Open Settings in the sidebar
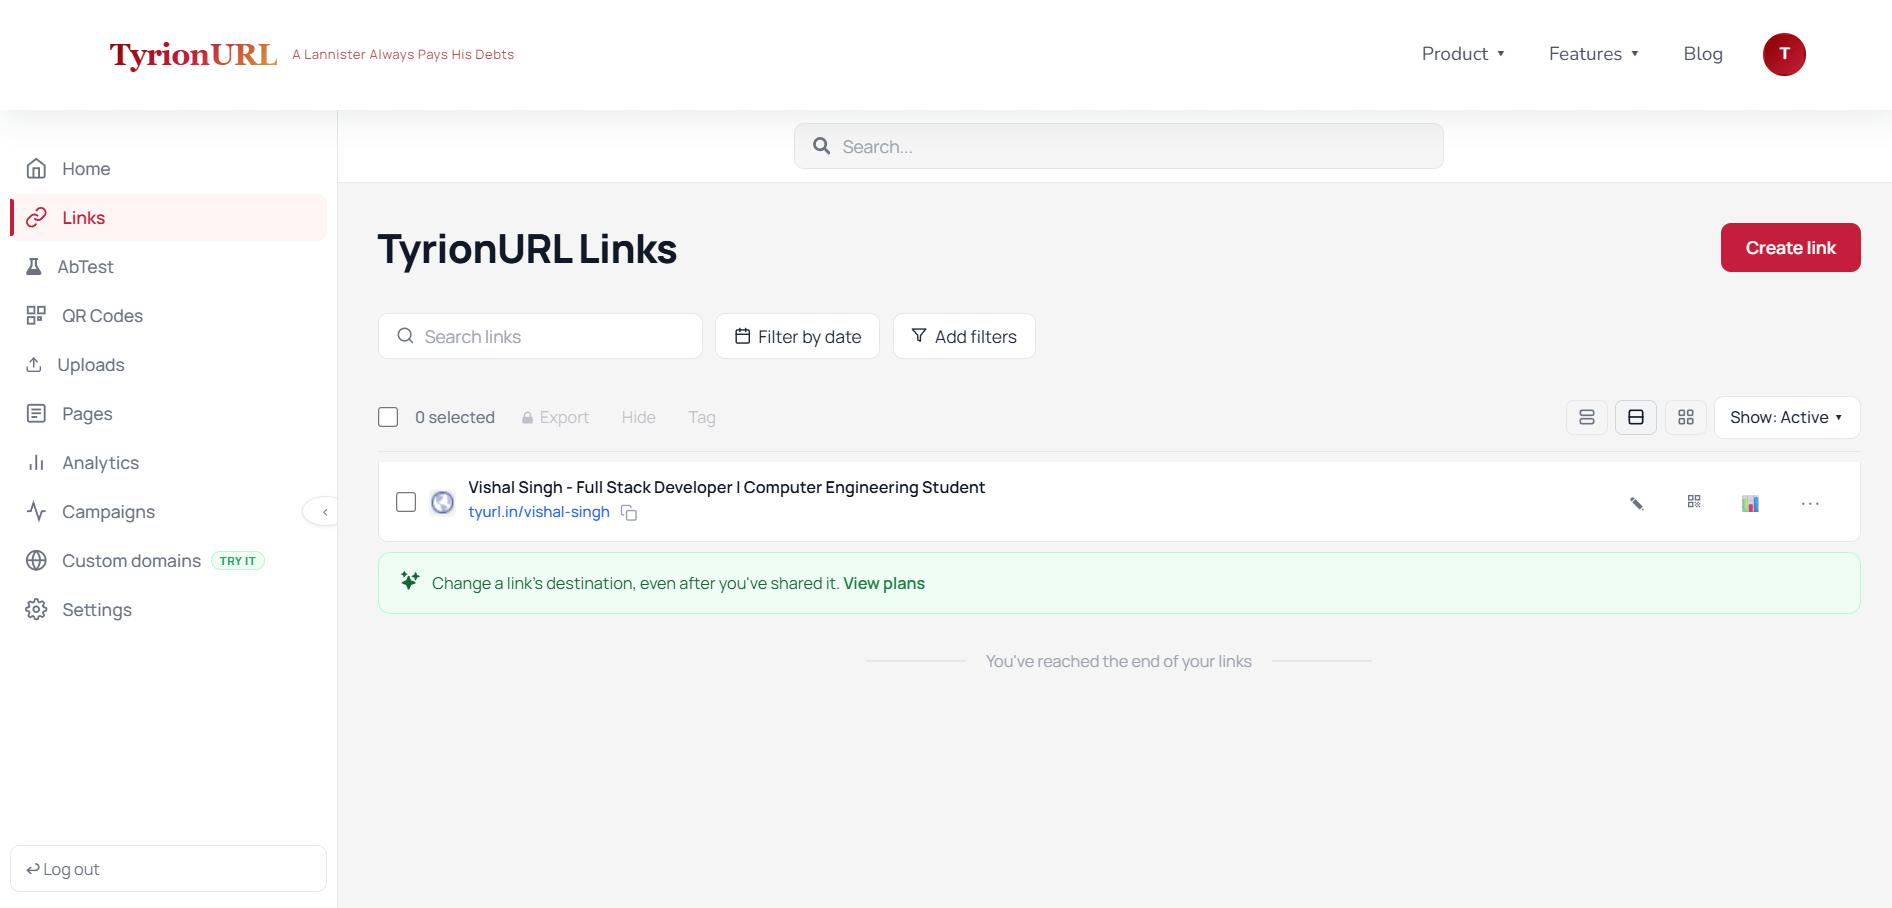Image resolution: width=1892 pixels, height=908 pixels. click(168, 610)
